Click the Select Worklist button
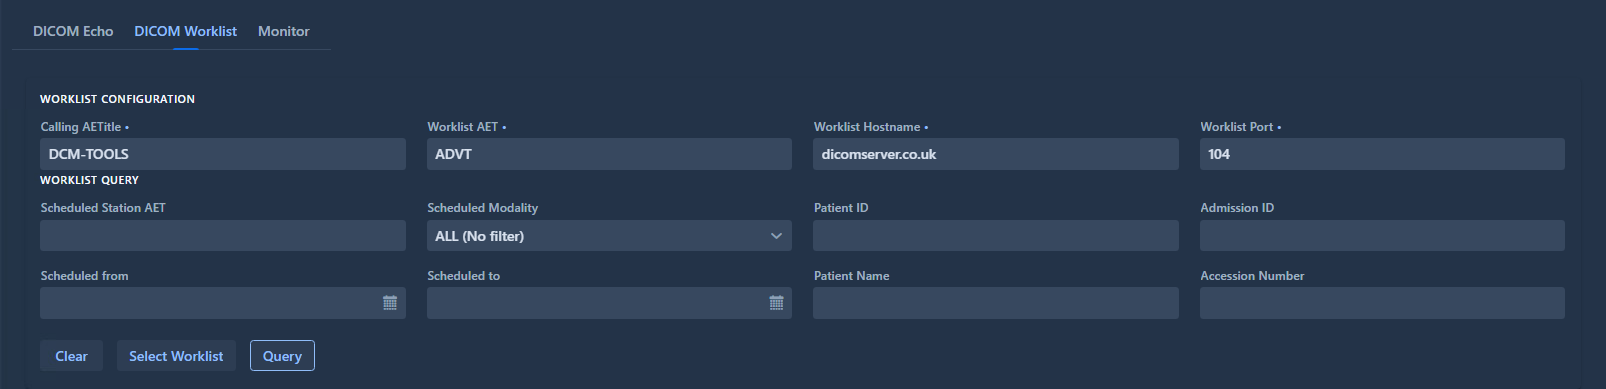The width and height of the screenshot is (1606, 389). (x=176, y=356)
